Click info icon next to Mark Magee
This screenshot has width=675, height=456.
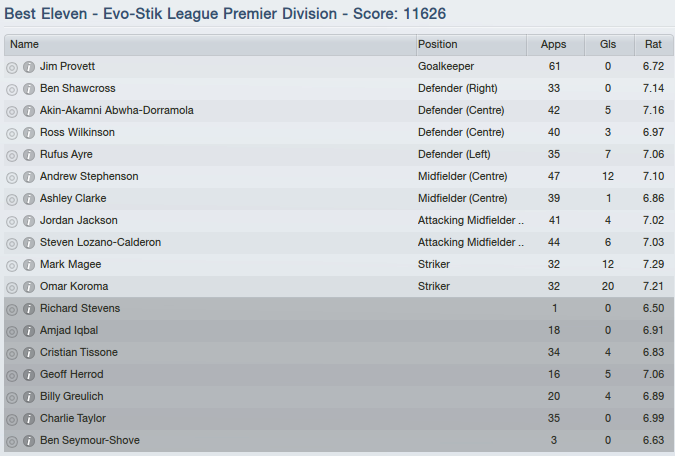(x=29, y=265)
